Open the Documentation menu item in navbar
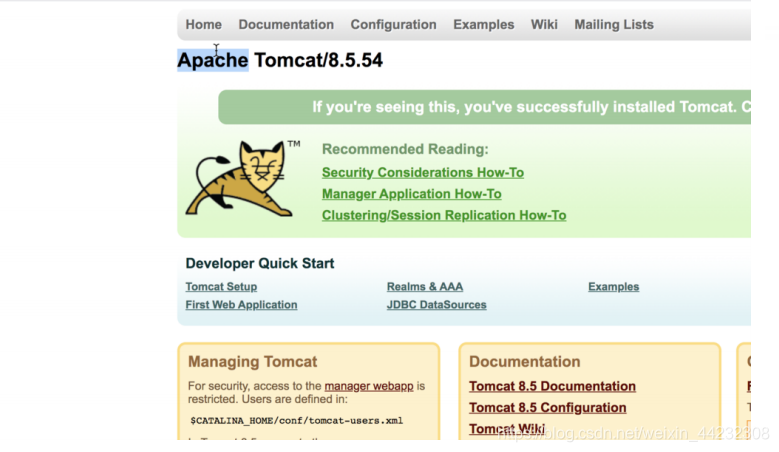This screenshot has height=452, width=779. pyautogui.click(x=286, y=24)
